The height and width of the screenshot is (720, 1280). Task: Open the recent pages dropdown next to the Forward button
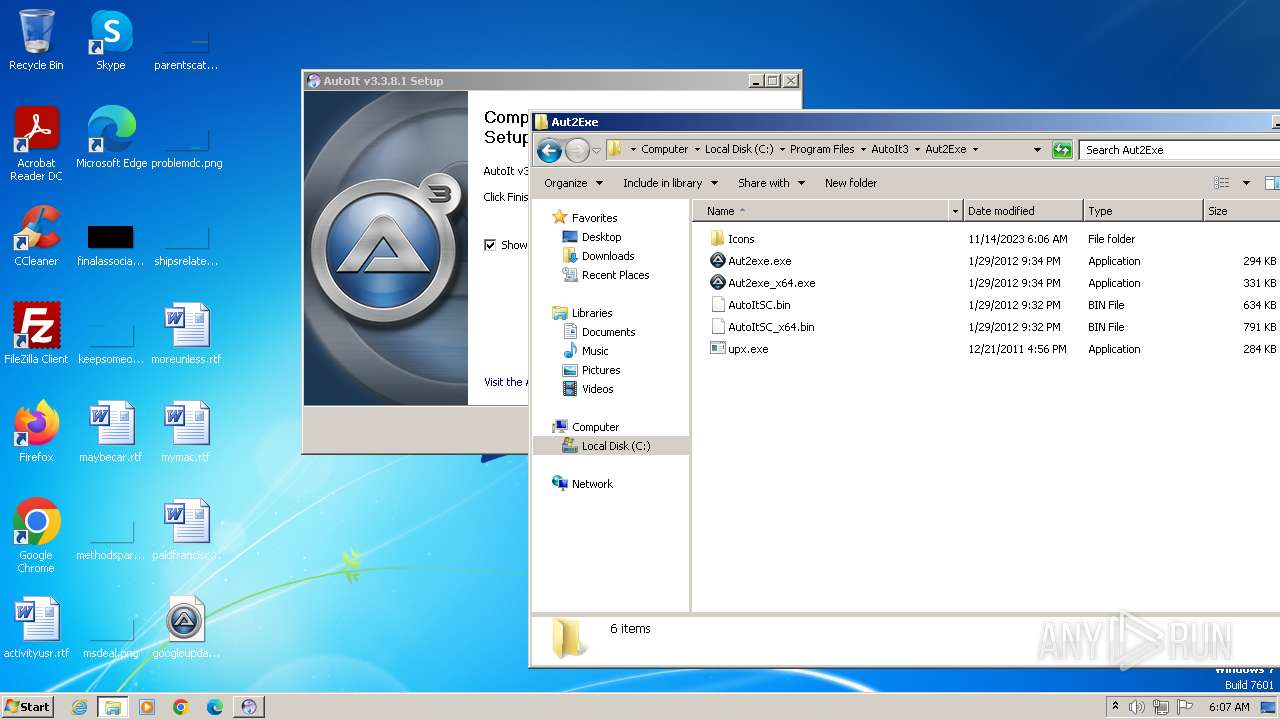596,151
